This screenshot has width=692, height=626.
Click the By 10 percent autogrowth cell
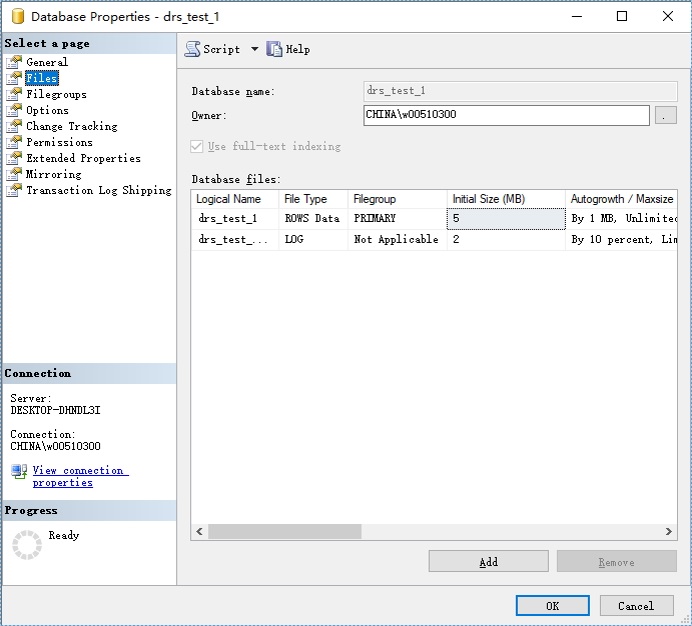click(621, 240)
